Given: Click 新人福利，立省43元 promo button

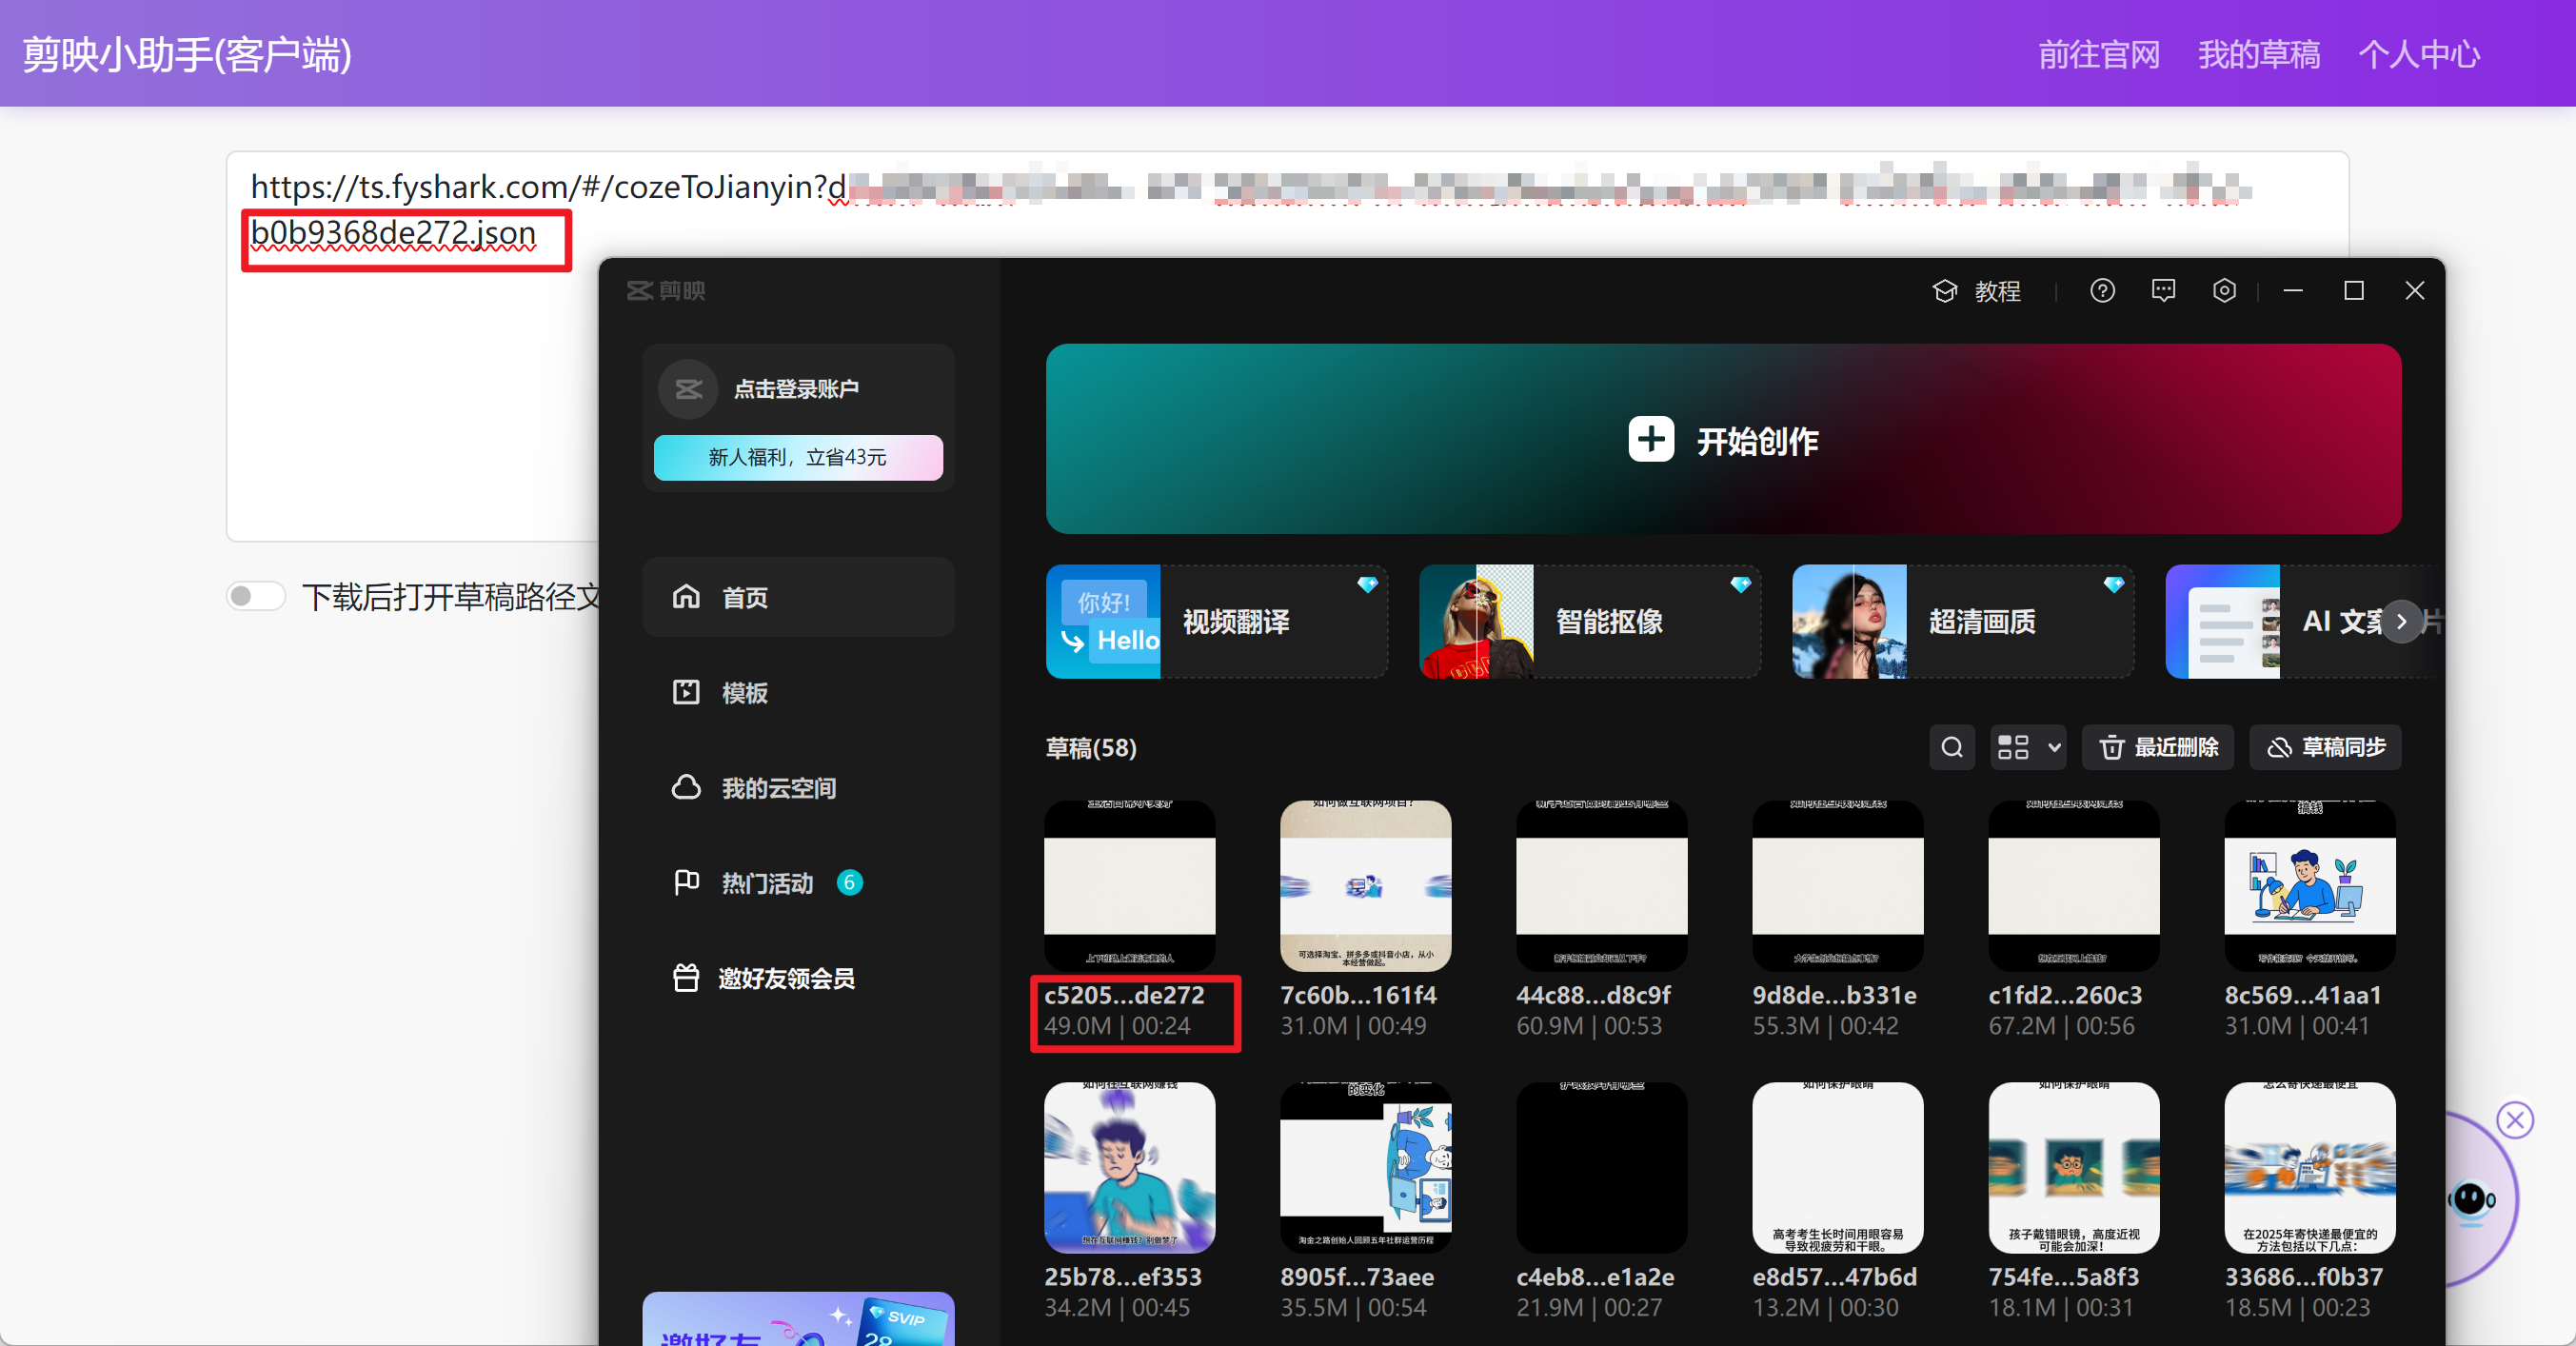Looking at the screenshot, I should [x=798, y=458].
